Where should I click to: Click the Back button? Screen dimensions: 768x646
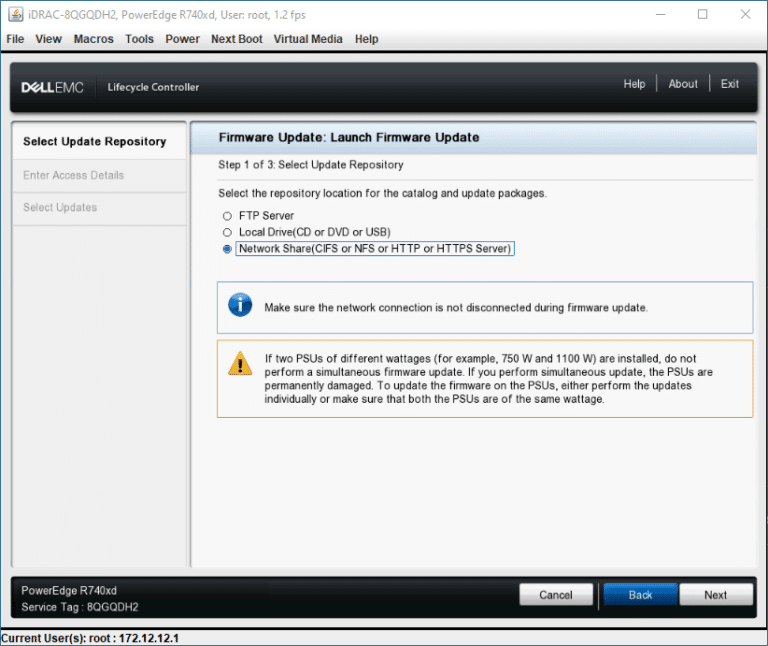tap(641, 595)
